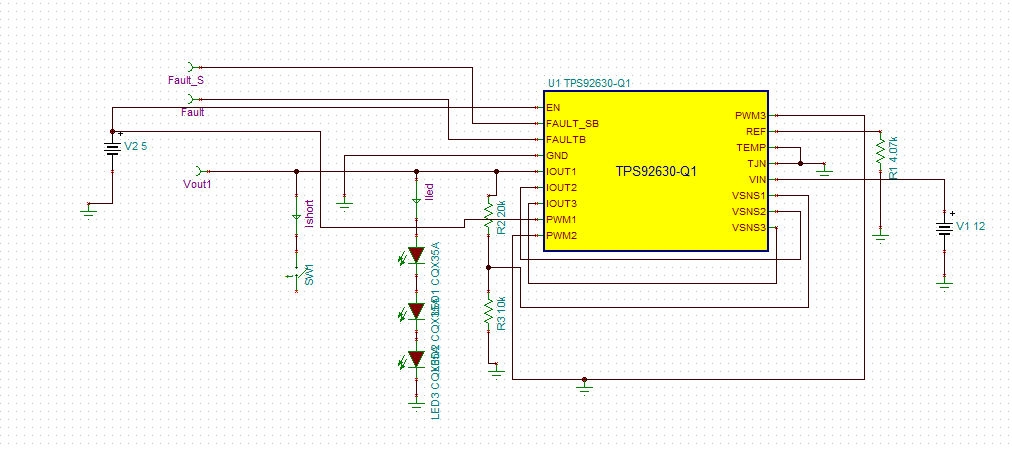
Task: Click the VSNS1 pin label
Action: (x=749, y=196)
